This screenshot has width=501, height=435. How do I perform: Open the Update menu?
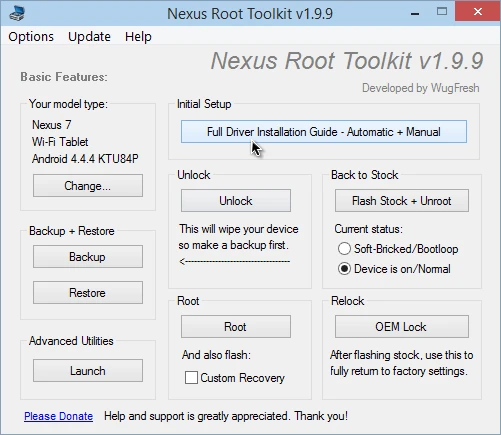[x=89, y=37]
